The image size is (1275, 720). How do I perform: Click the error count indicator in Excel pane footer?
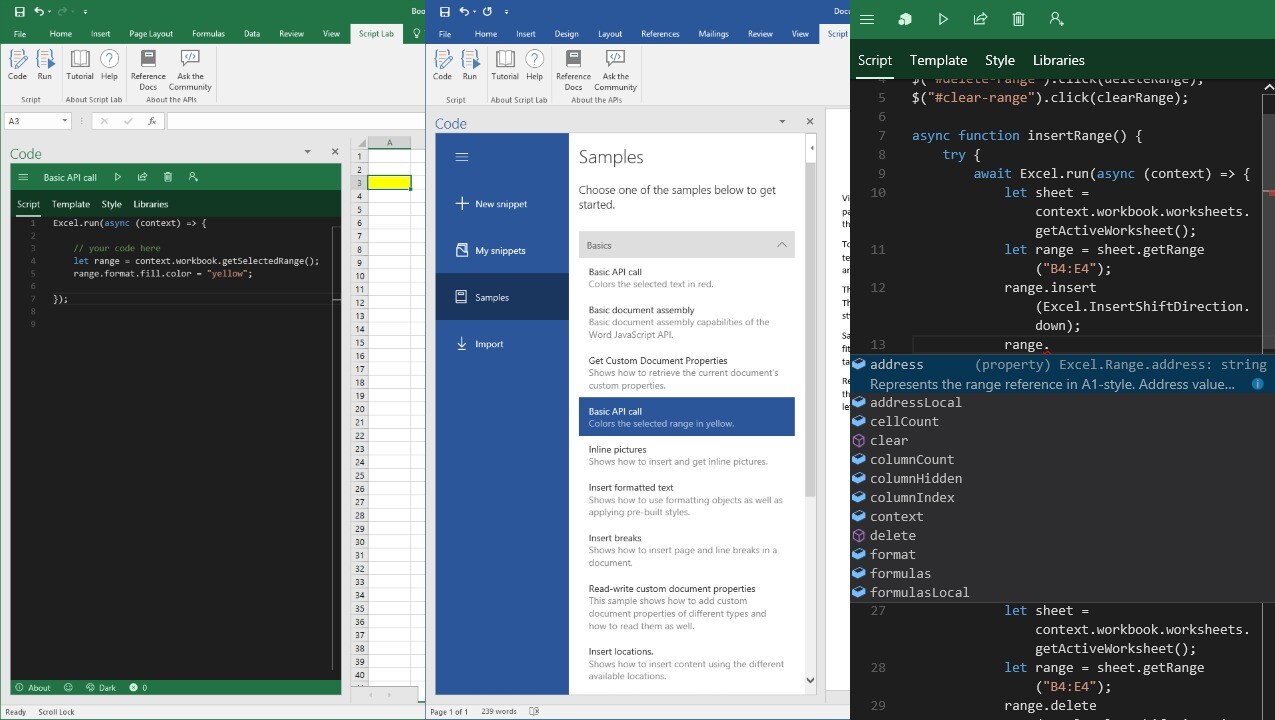click(x=139, y=687)
